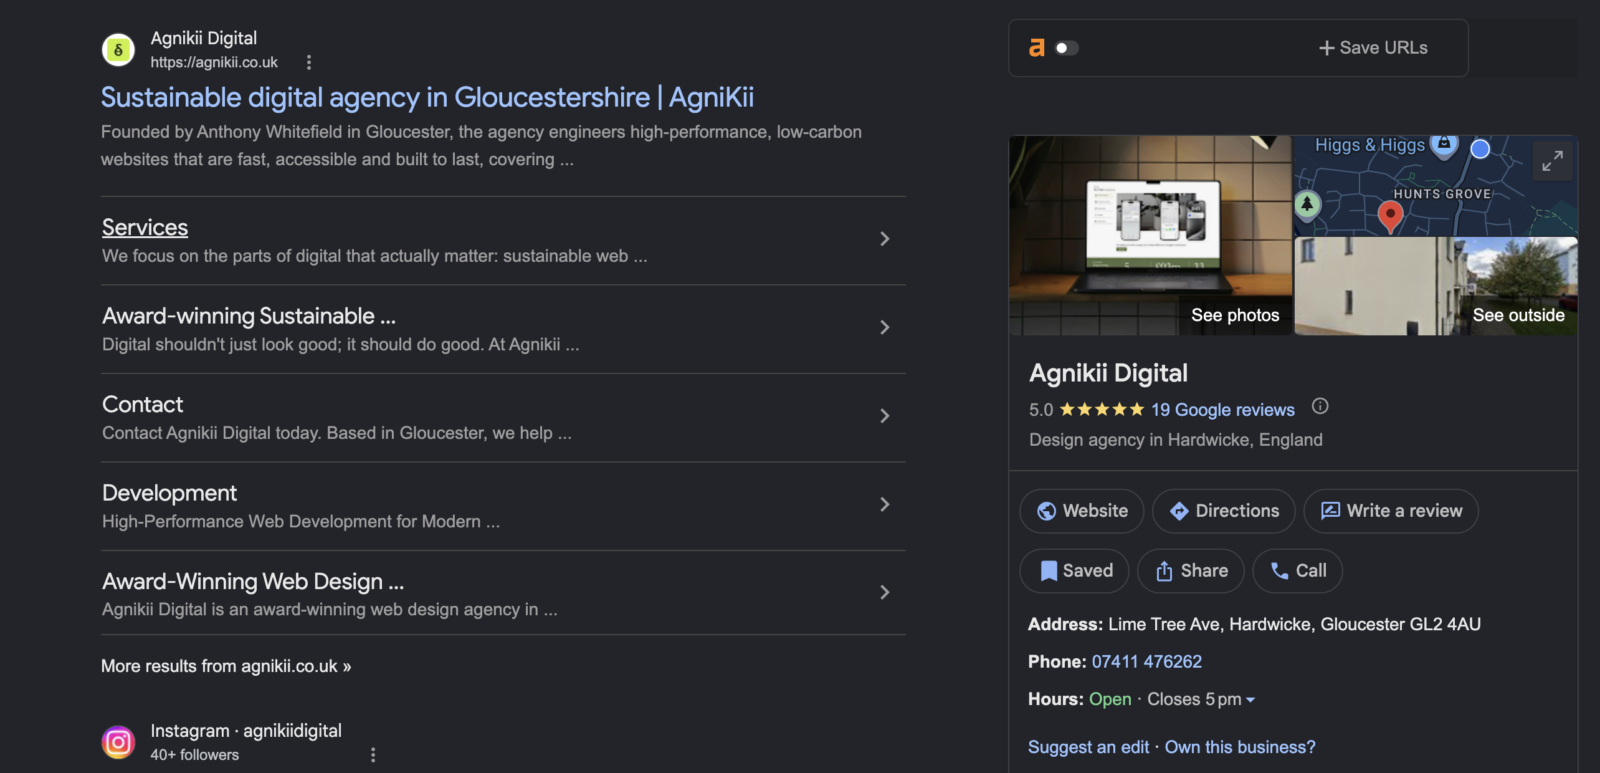The image size is (1600, 773).
Task: Call phone number 07411 476262
Action: (x=1147, y=662)
